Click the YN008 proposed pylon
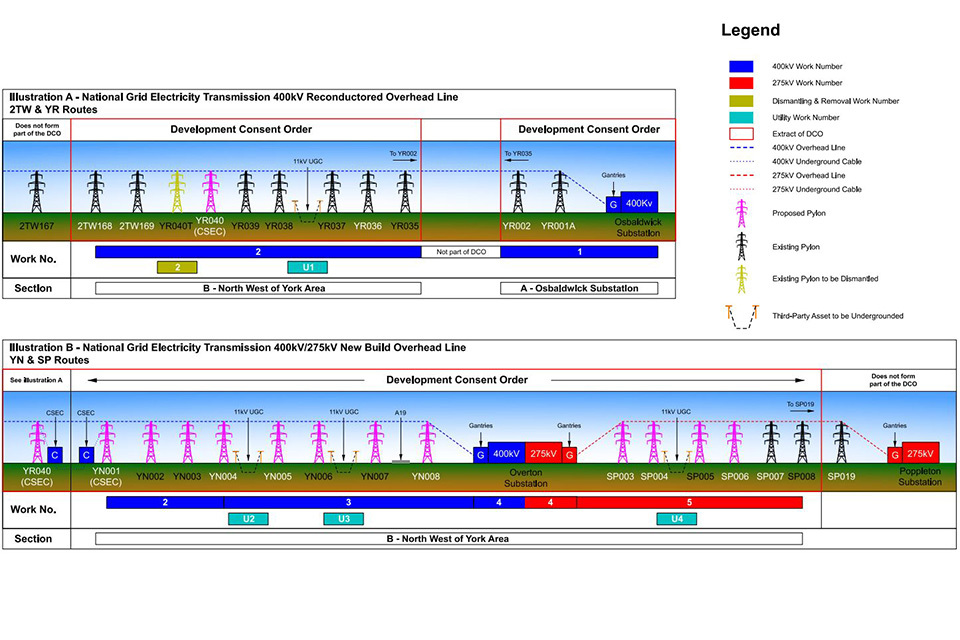This screenshot has height=640, width=960. coord(427,442)
